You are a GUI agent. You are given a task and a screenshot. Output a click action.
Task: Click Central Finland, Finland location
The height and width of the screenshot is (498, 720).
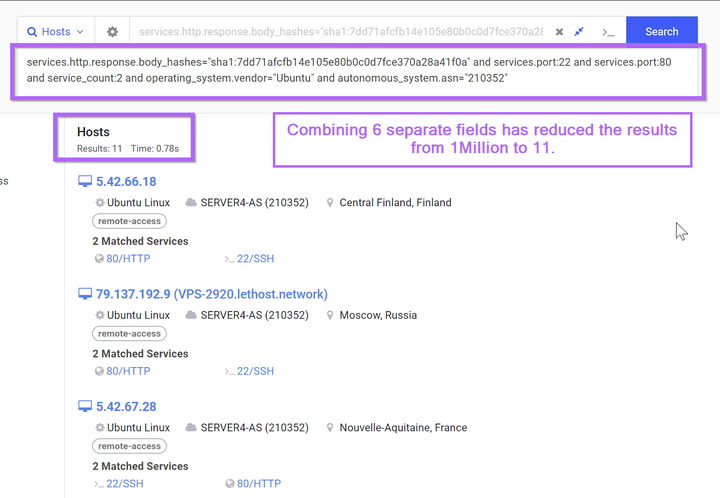click(x=395, y=202)
